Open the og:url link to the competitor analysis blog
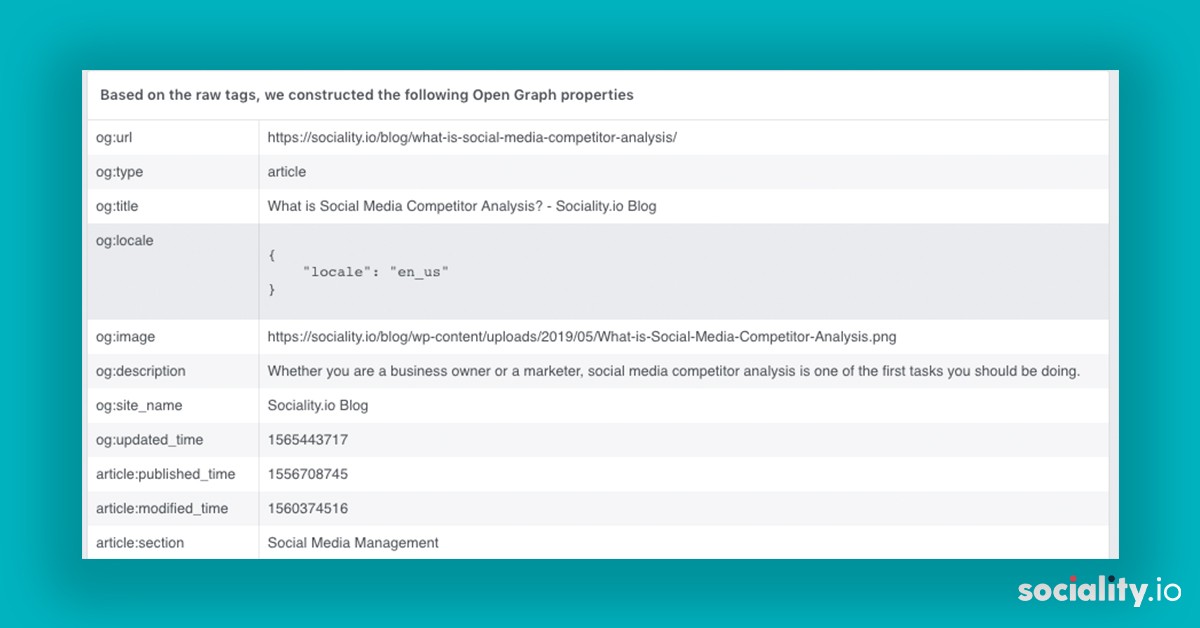 pyautogui.click(x=470, y=137)
